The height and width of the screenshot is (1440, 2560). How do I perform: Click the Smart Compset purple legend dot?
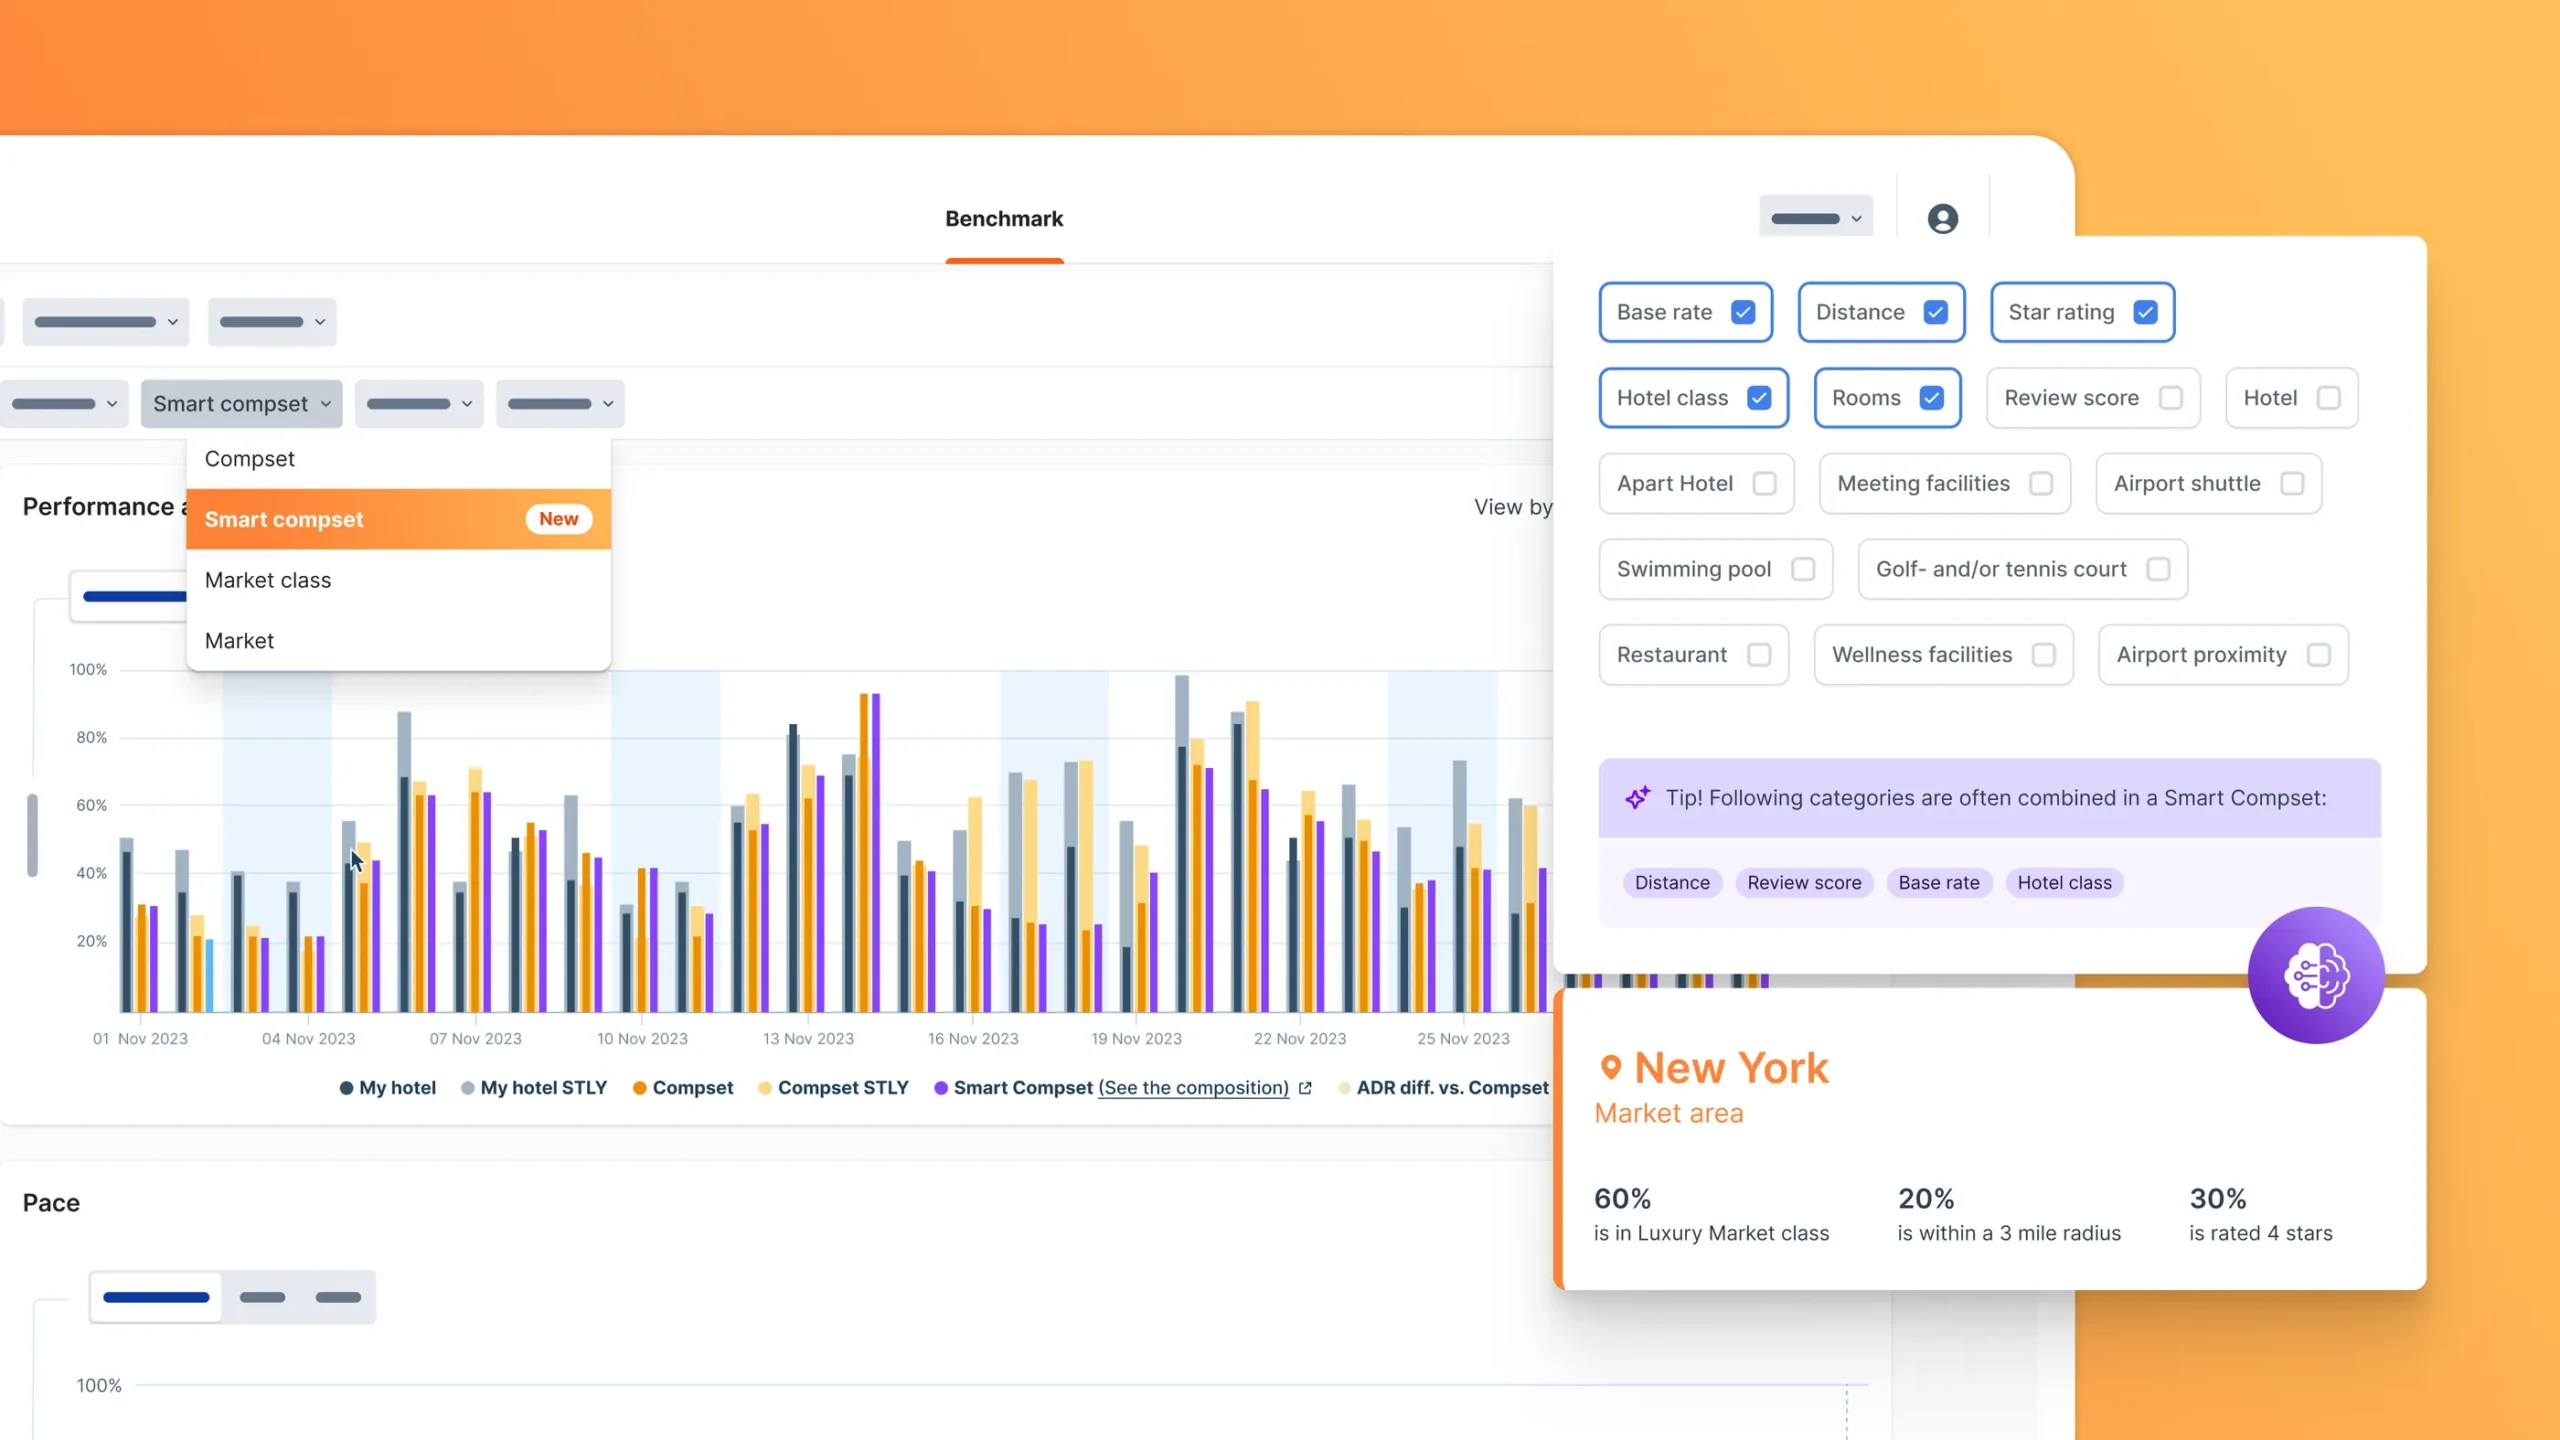941,1088
